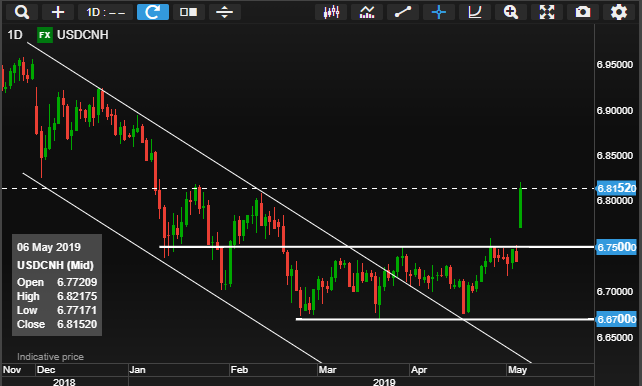Click the Nov label on time axis
Image resolution: width=642 pixels, height=386 pixels.
click(x=12, y=370)
